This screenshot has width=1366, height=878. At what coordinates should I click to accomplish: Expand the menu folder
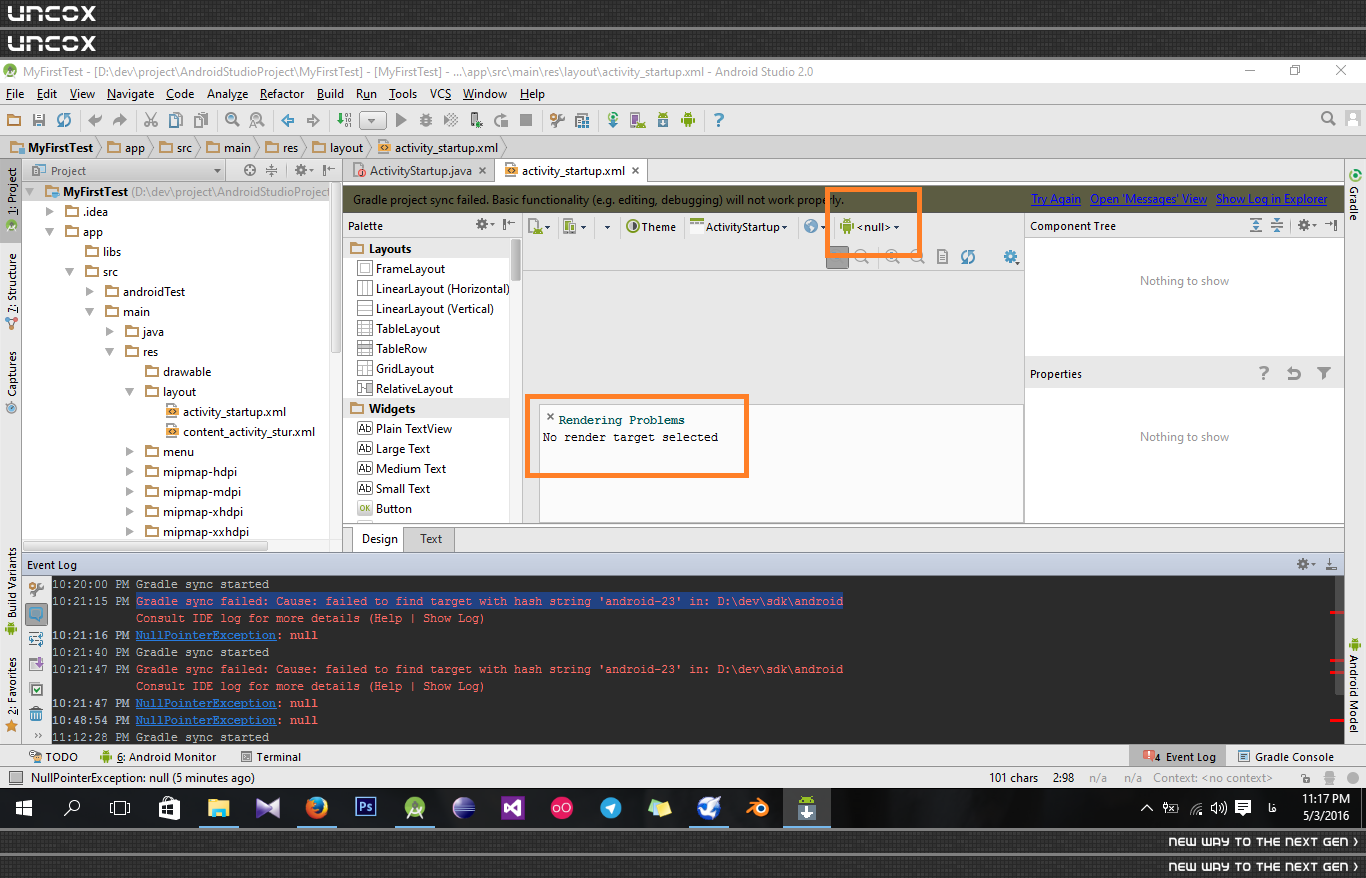[130, 451]
